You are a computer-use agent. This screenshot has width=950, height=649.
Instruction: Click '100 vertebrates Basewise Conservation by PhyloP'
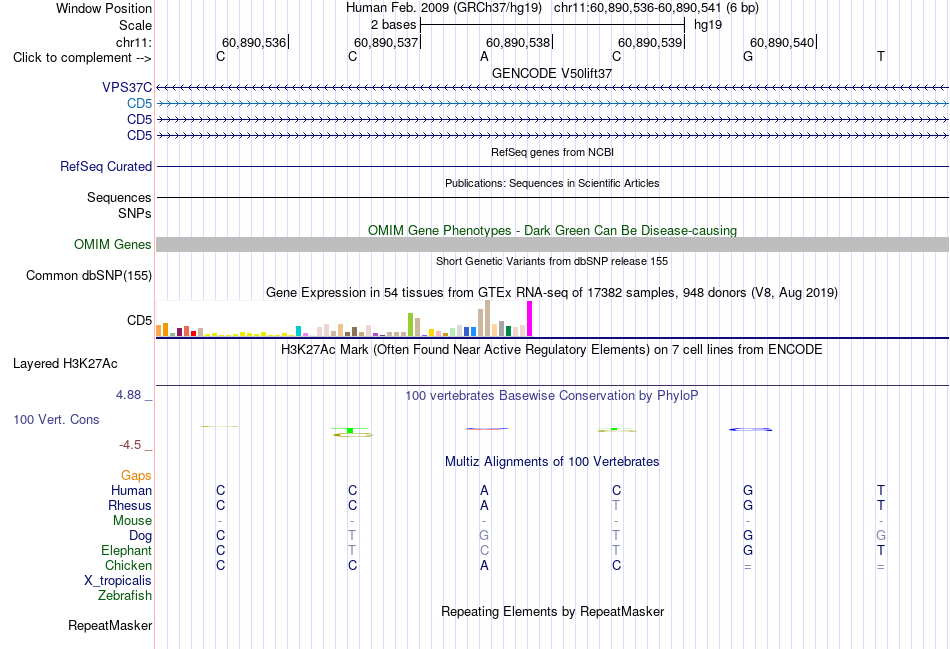click(552, 396)
